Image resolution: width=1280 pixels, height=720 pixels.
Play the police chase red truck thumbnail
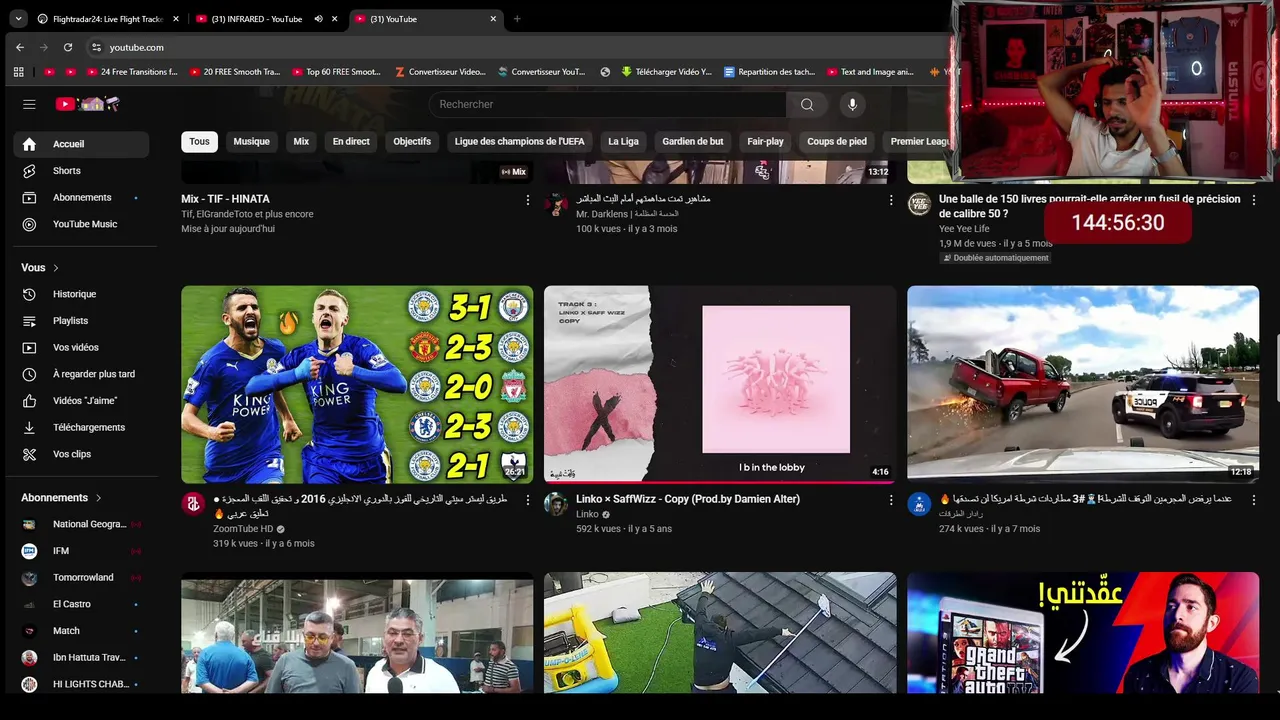[x=1083, y=385]
